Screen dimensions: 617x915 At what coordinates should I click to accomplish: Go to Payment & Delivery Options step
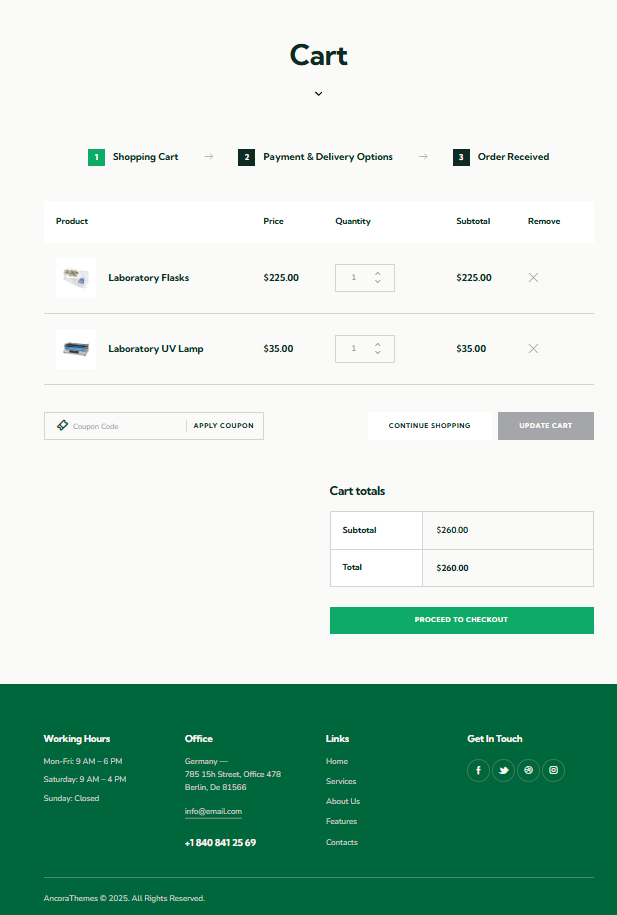[x=315, y=157]
